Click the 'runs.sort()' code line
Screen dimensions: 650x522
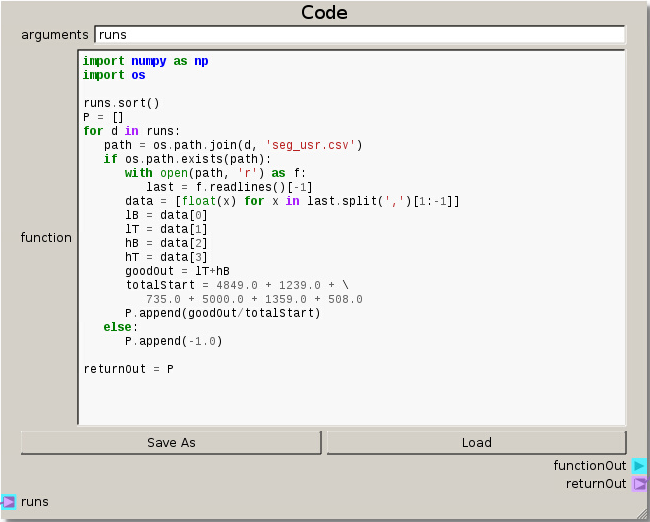[x=121, y=103]
